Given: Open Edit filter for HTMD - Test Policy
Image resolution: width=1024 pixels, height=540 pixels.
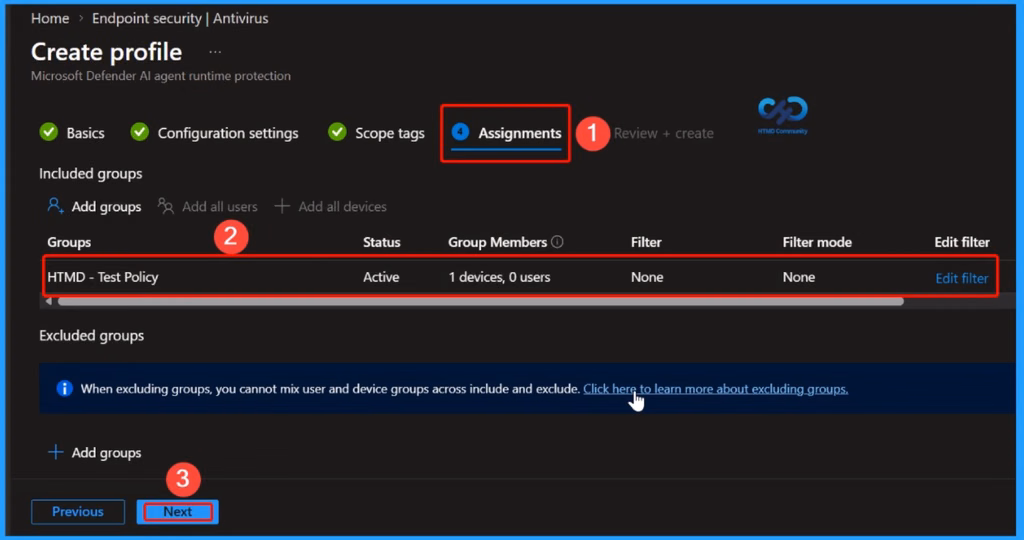Looking at the screenshot, I should click(x=961, y=278).
